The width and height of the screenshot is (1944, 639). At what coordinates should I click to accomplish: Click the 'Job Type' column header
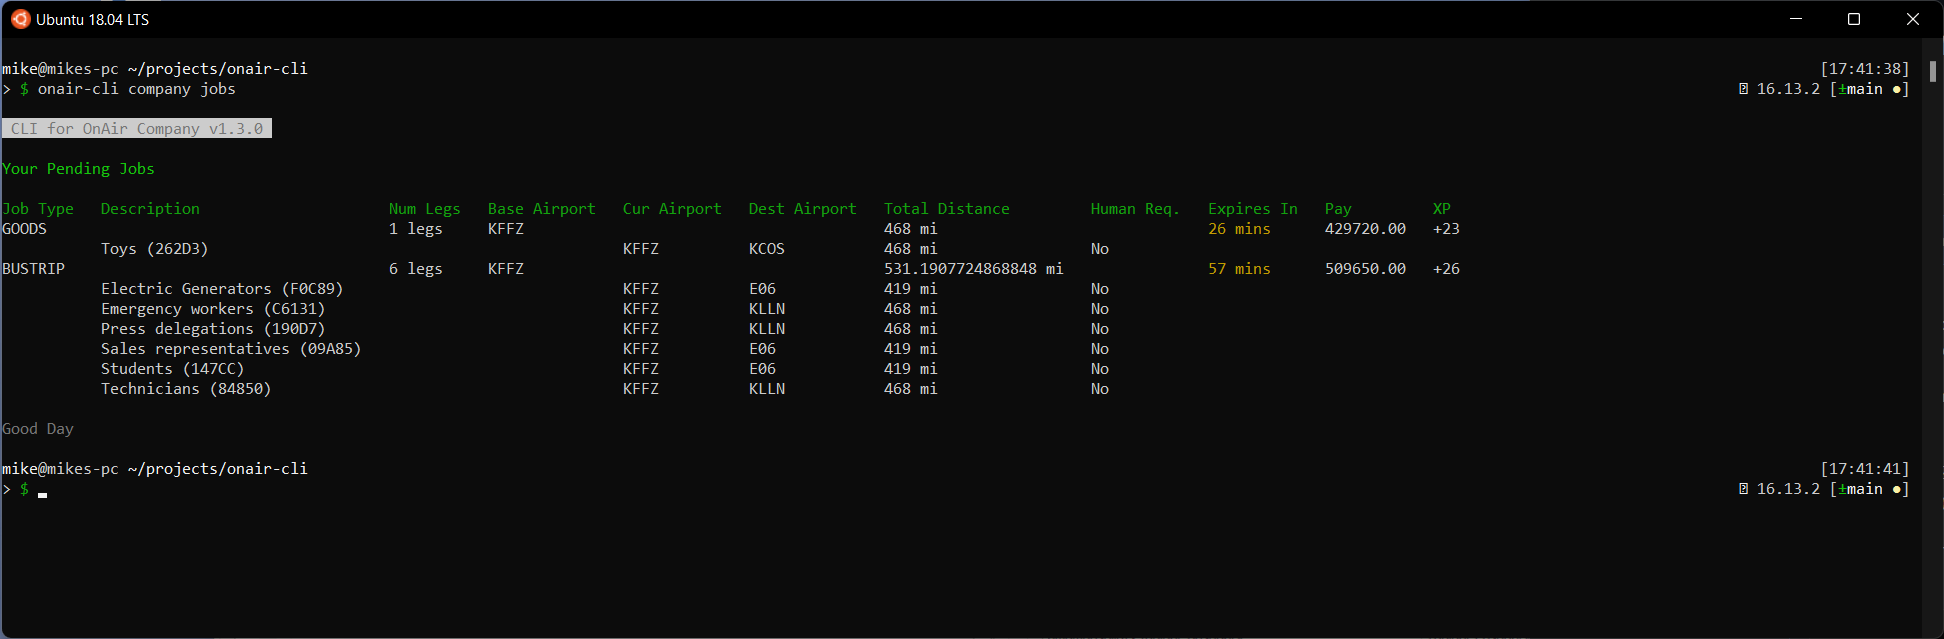click(x=38, y=209)
